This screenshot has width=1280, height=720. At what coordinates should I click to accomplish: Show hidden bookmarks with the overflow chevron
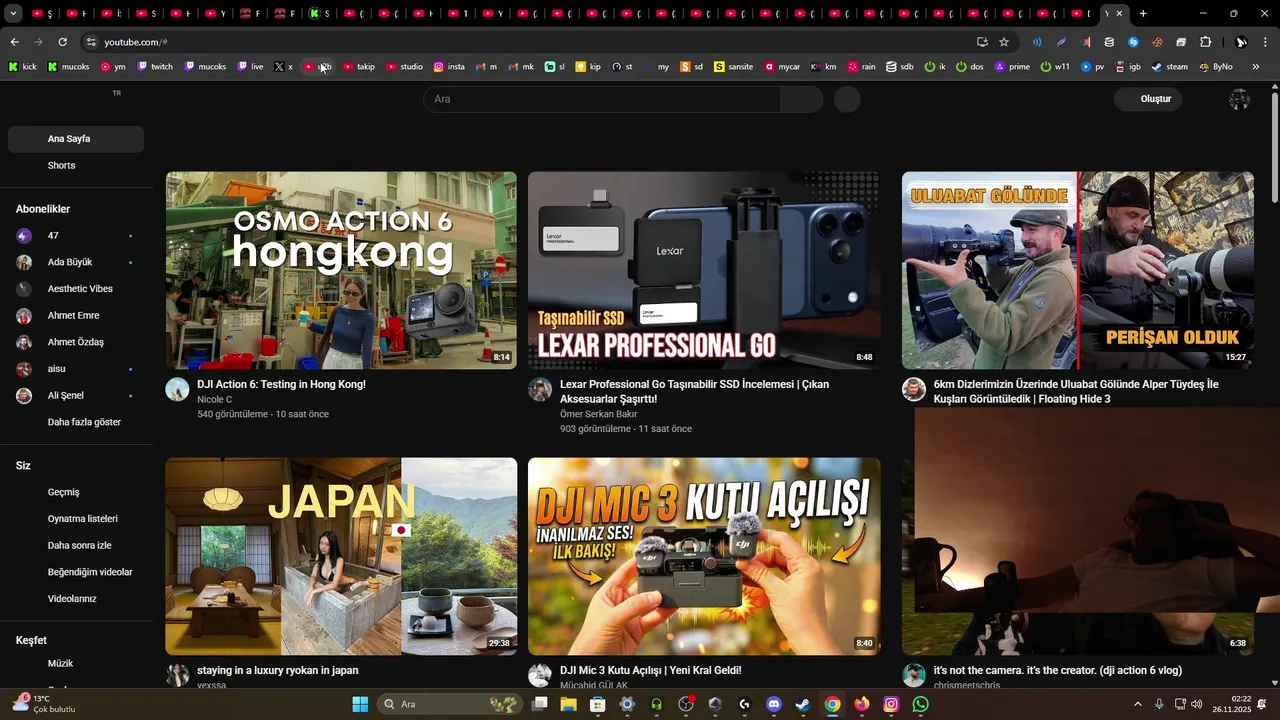(1256, 67)
